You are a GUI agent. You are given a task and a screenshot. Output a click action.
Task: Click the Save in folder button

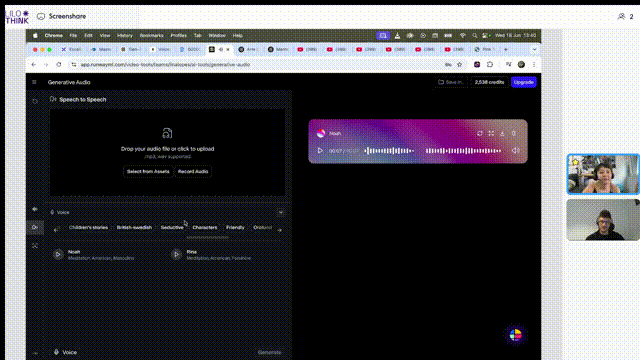[x=451, y=82]
